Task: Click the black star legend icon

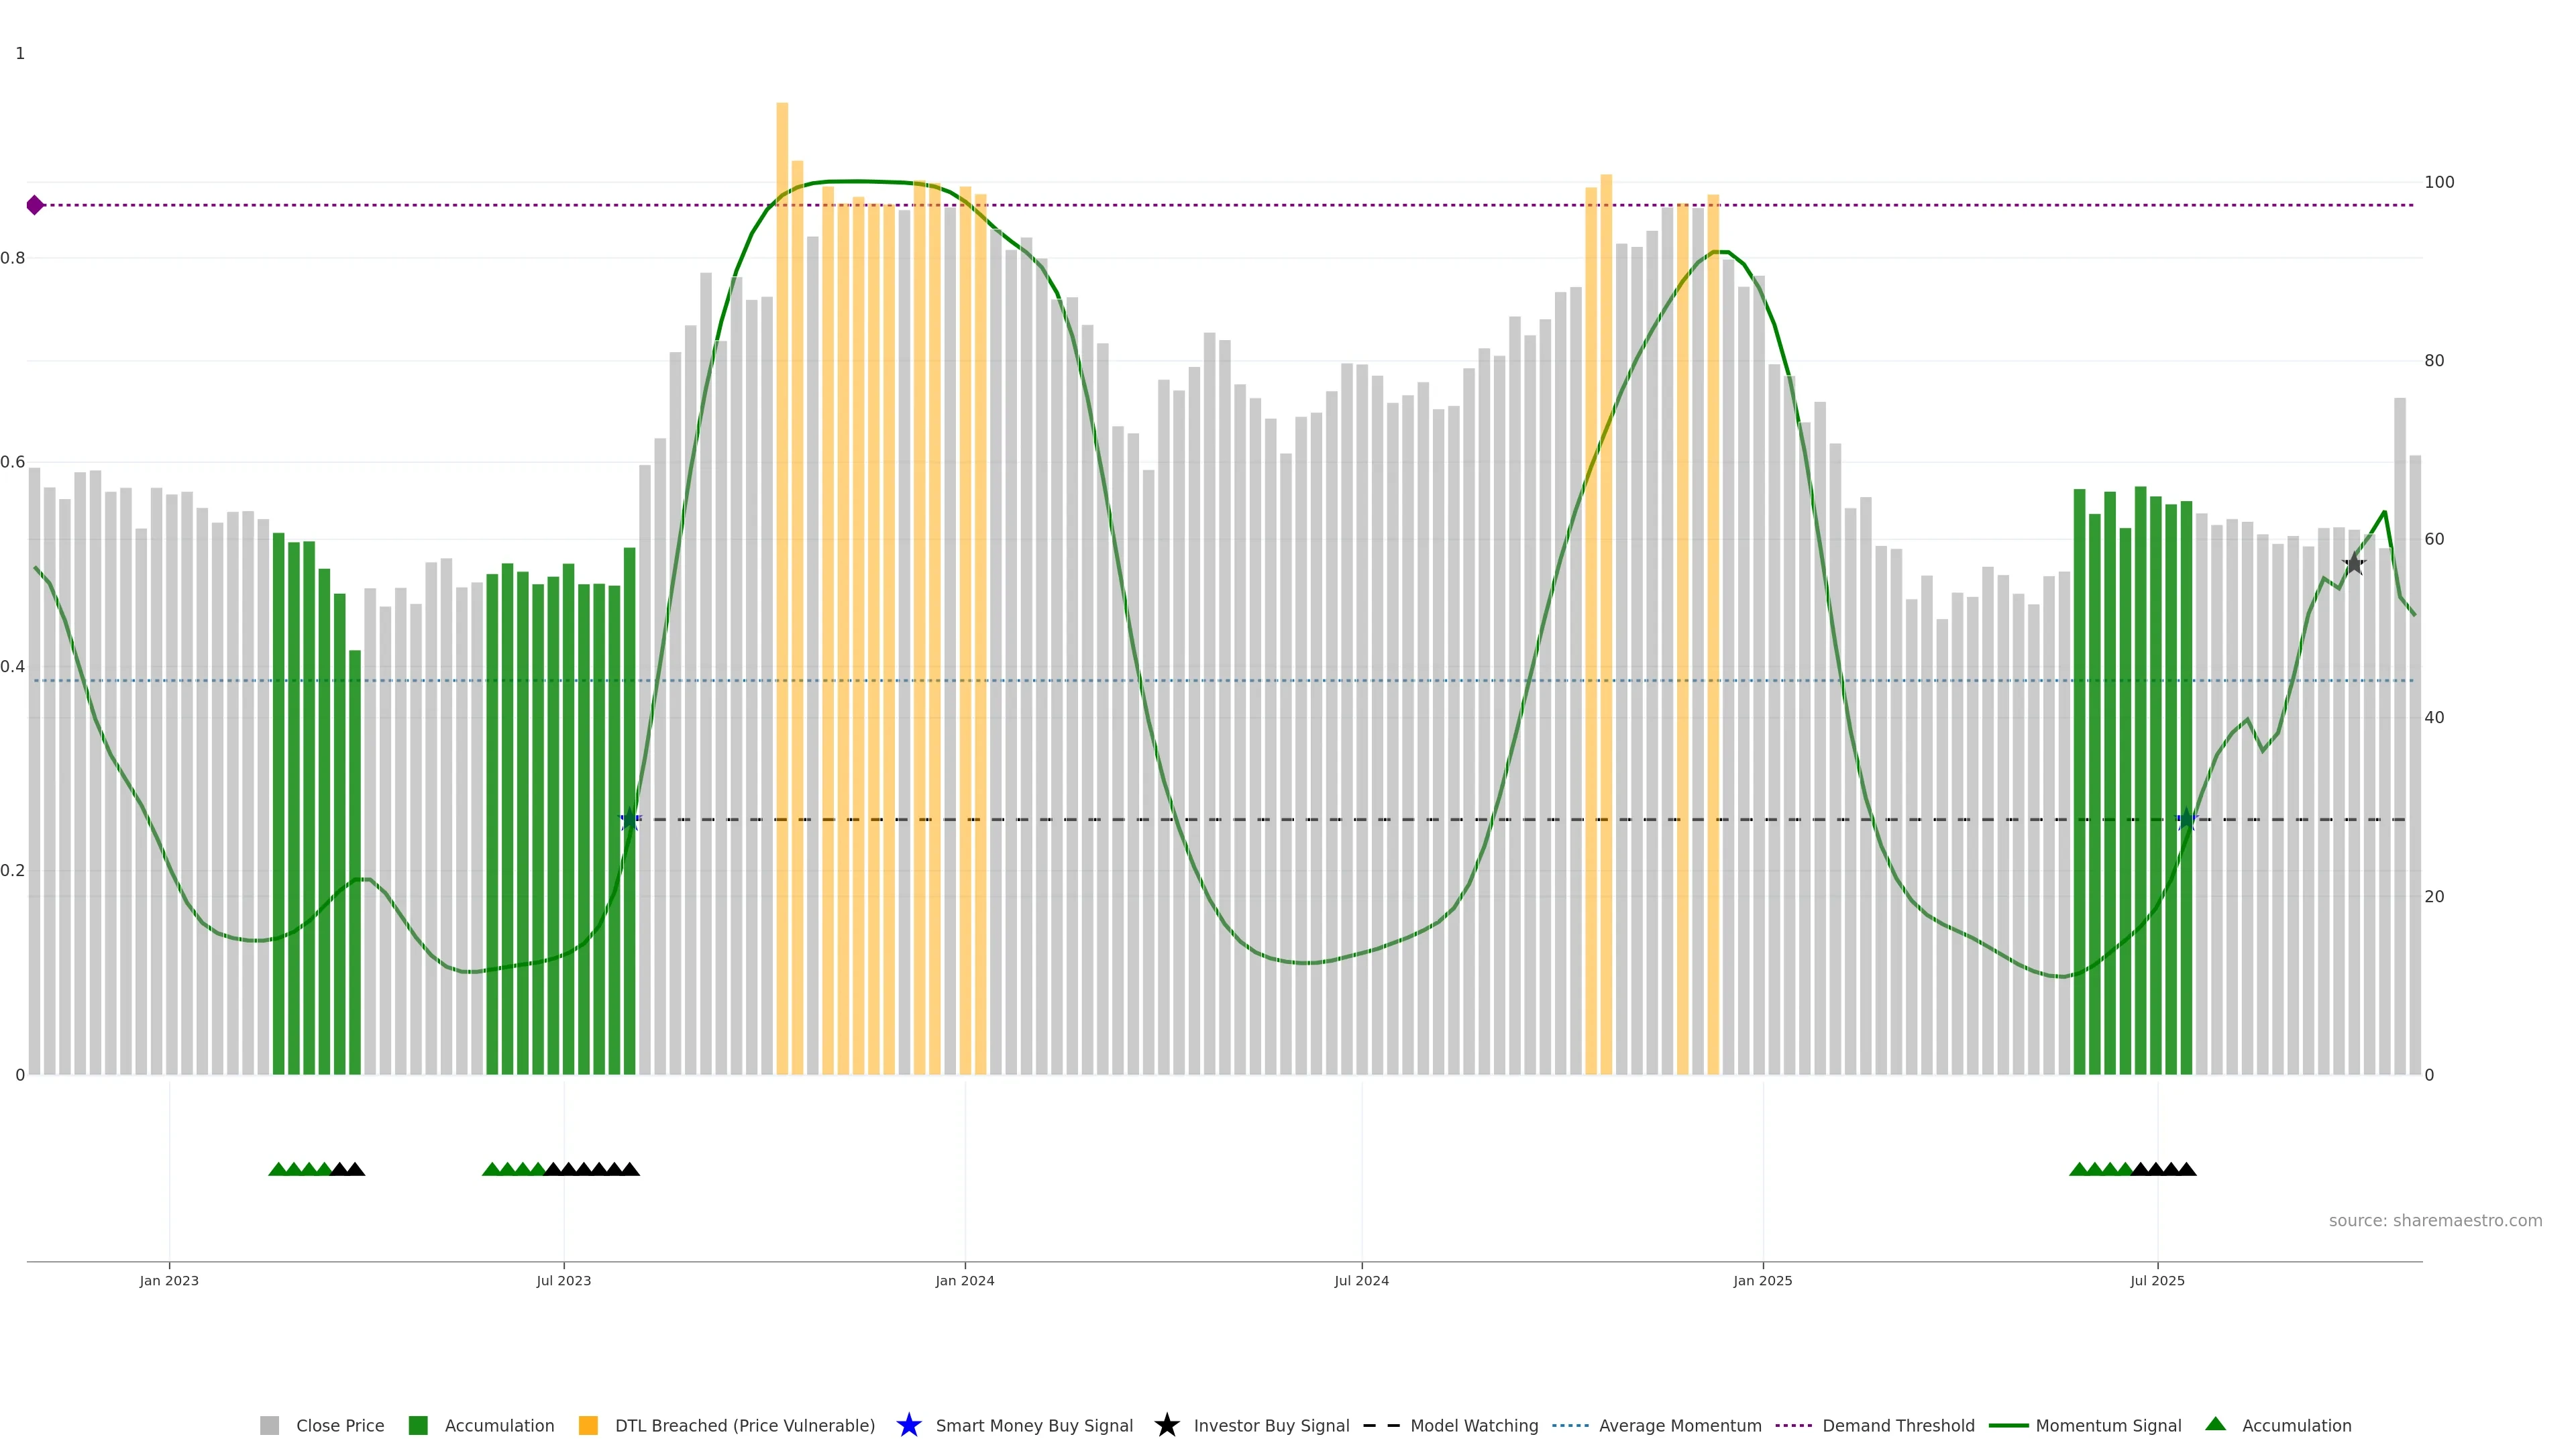Action: 1166,1425
